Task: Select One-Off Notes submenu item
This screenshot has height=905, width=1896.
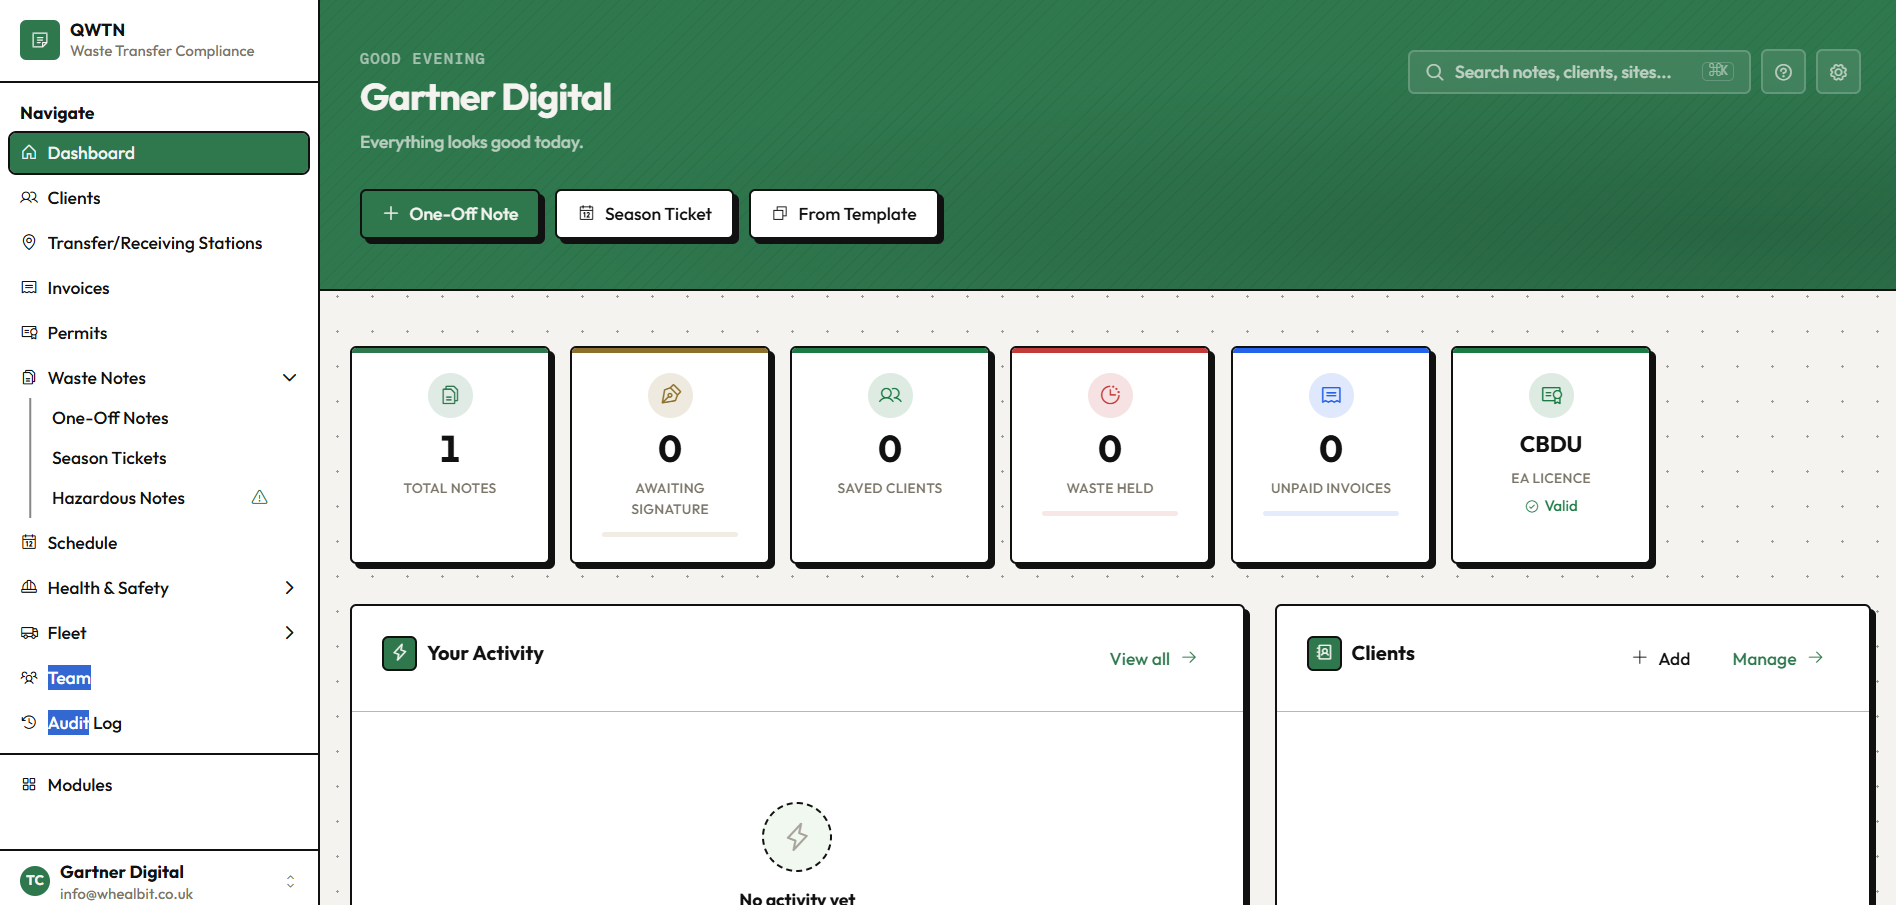Action: tap(110, 418)
